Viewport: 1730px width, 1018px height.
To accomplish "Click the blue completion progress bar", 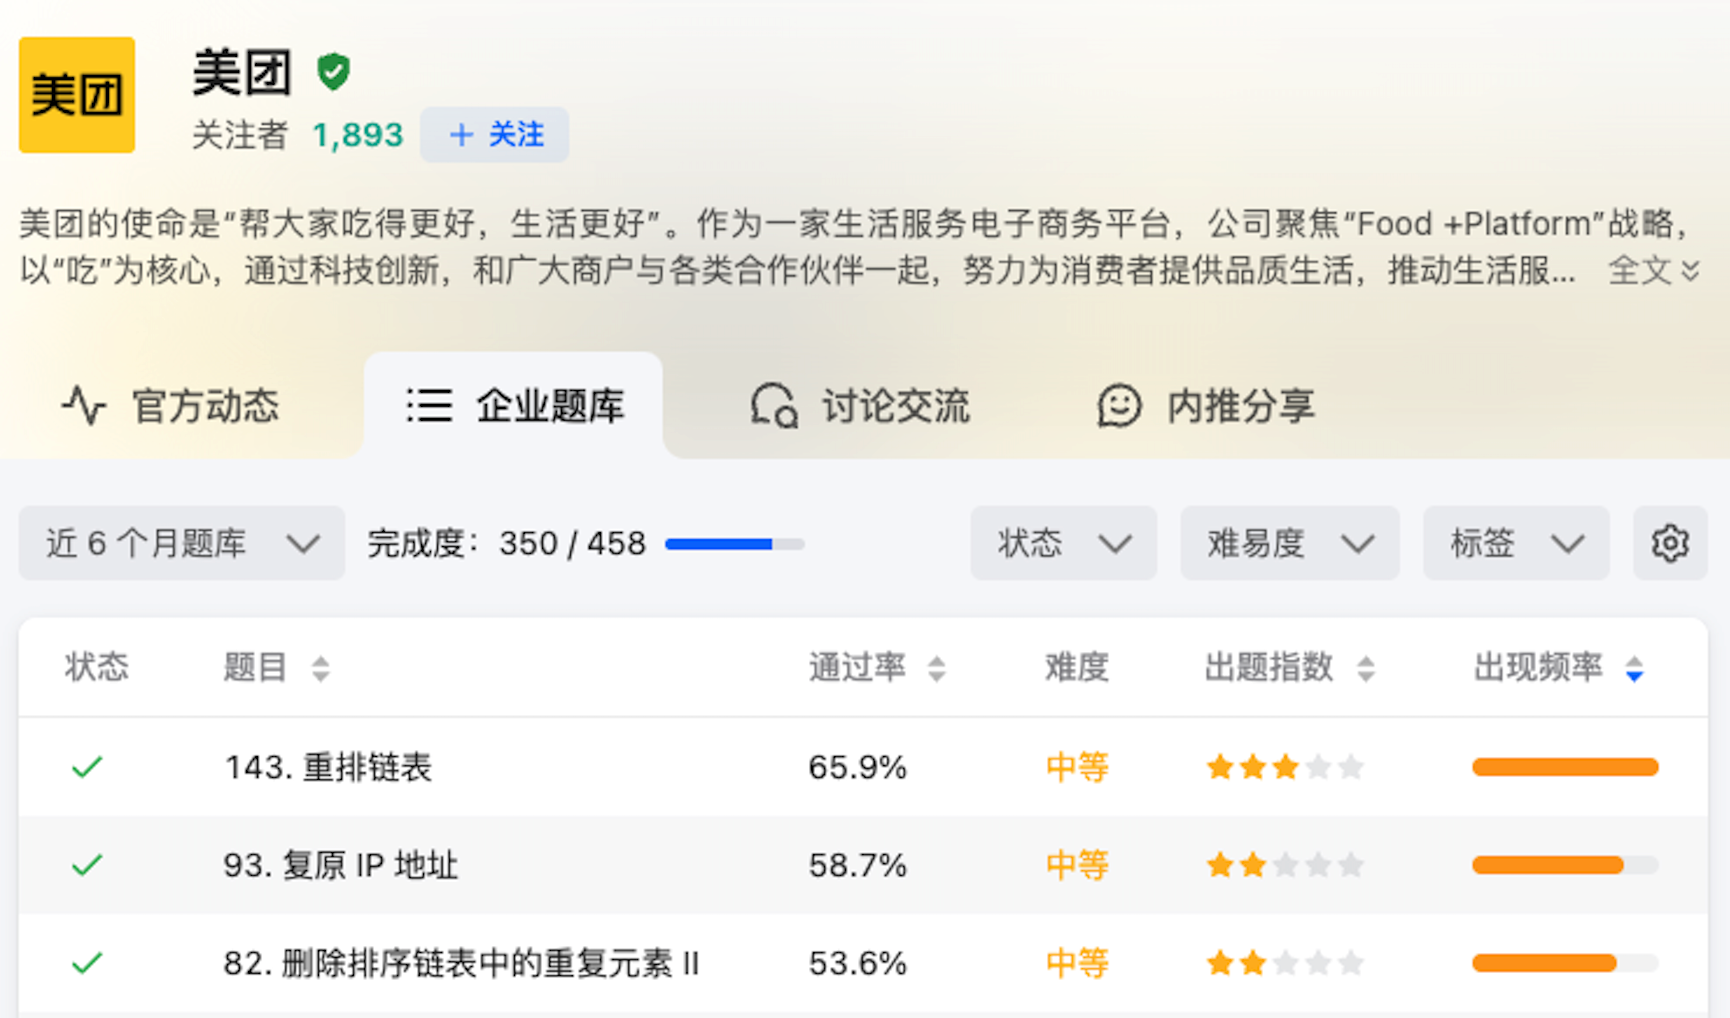I will click(735, 544).
